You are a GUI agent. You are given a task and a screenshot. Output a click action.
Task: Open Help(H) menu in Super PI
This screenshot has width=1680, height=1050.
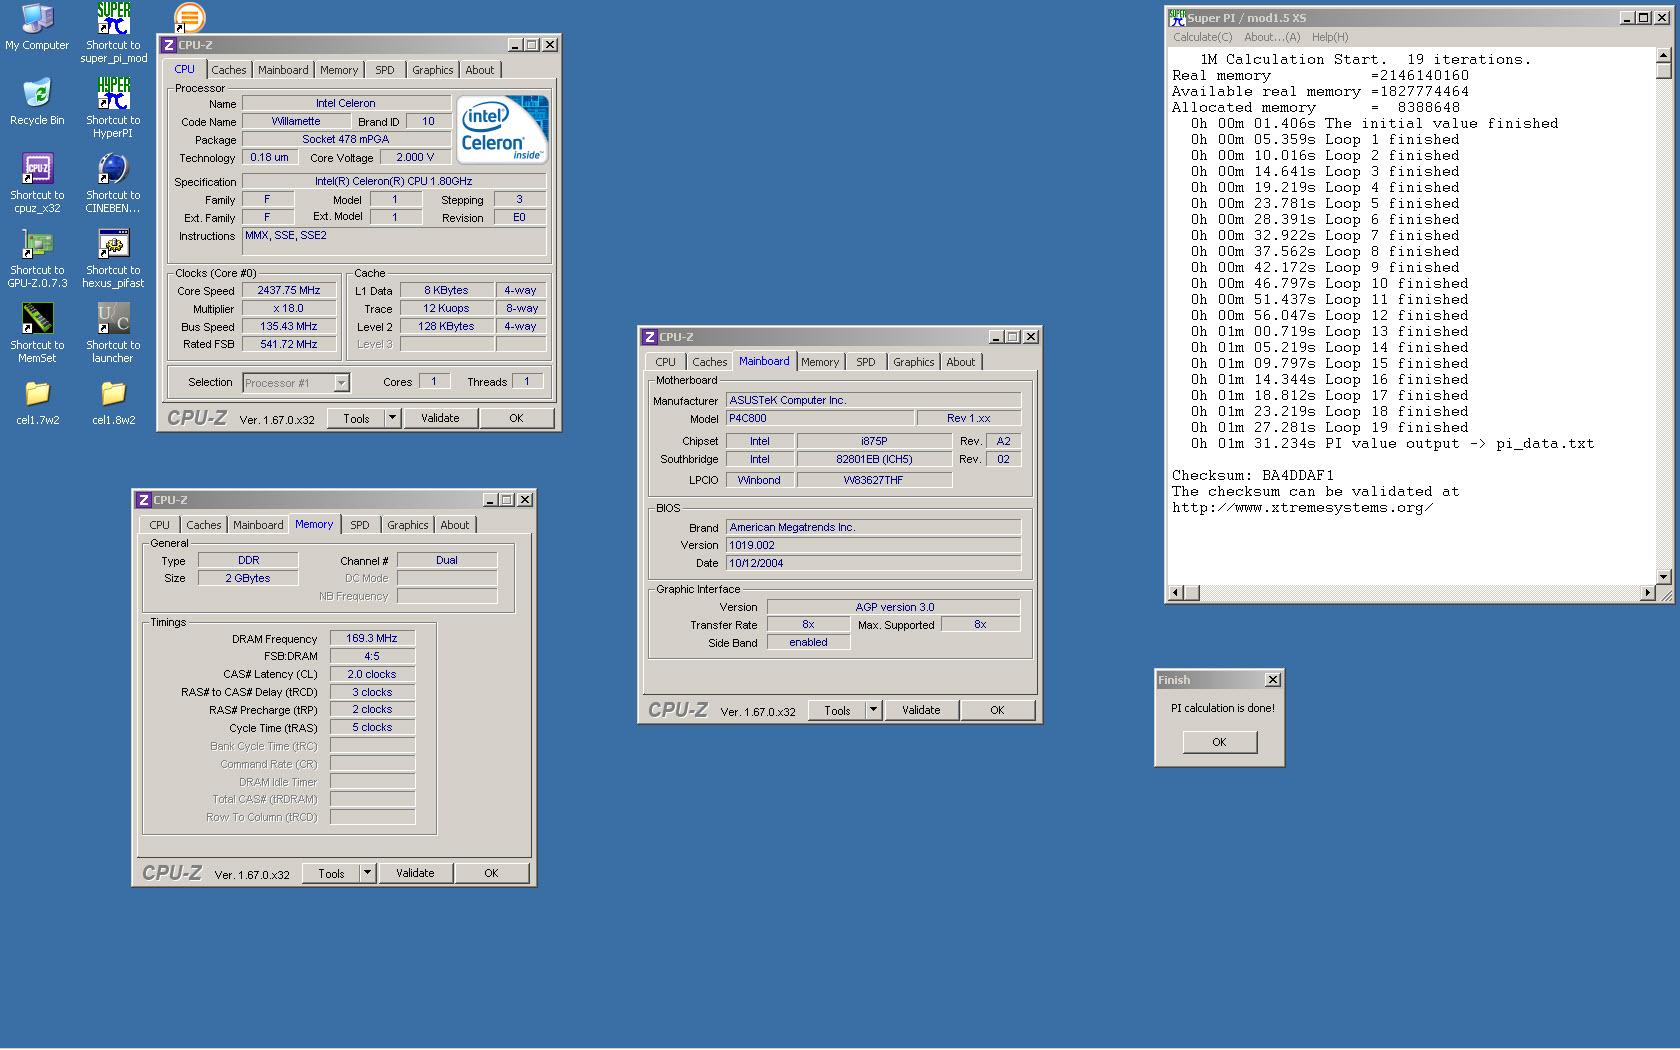pos(1330,37)
